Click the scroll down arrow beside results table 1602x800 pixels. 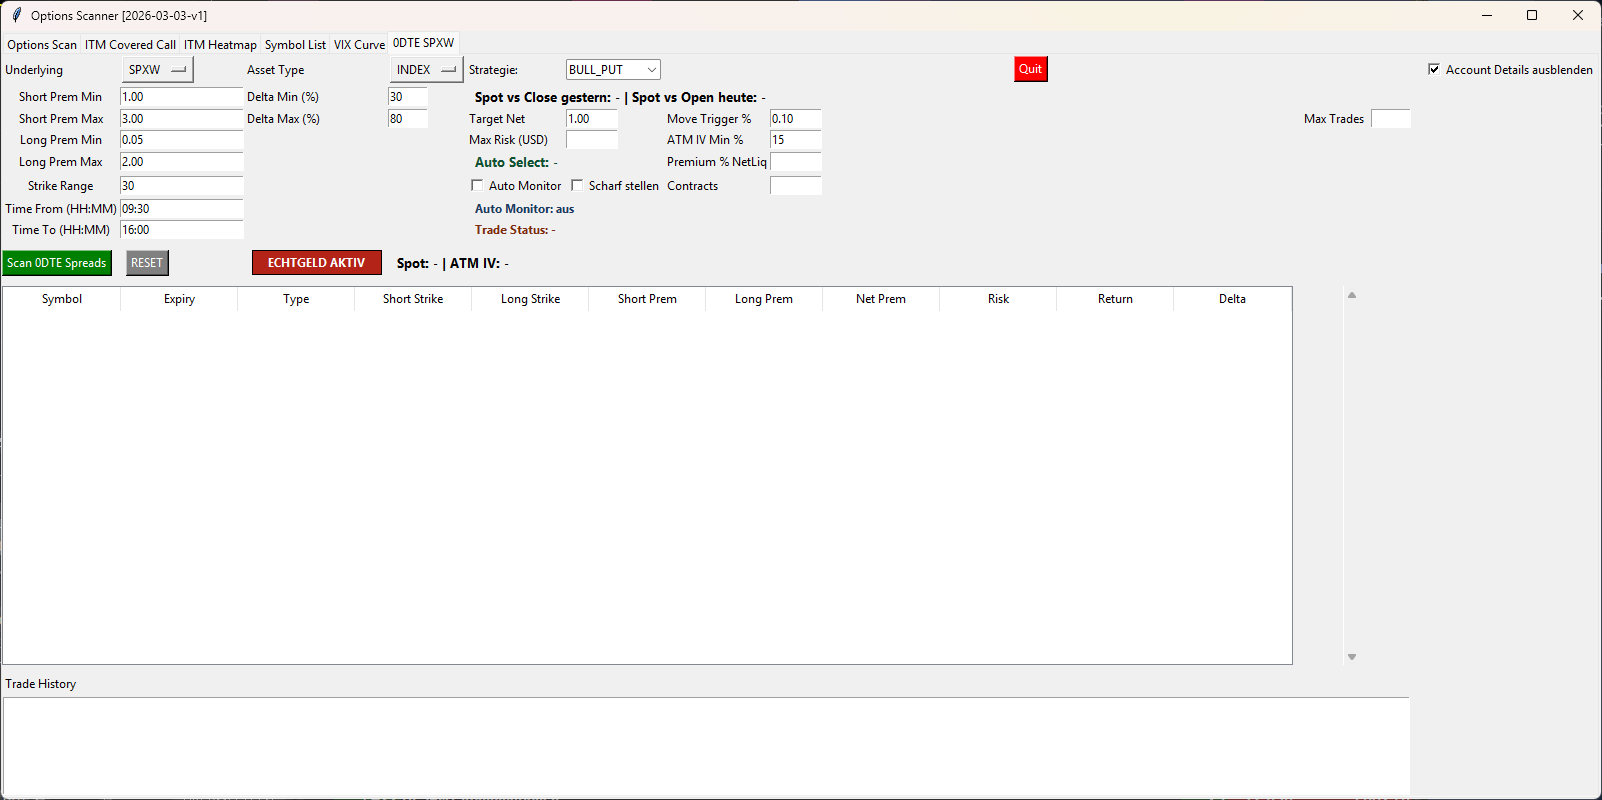point(1351,657)
